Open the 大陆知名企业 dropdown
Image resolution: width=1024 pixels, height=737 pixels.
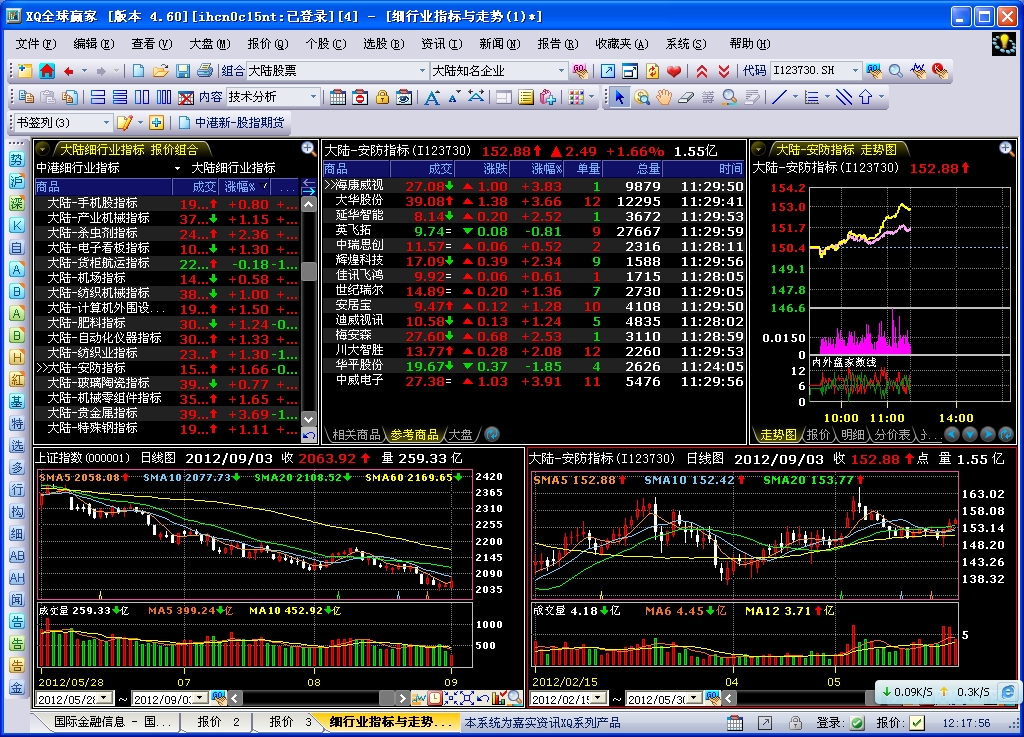561,71
